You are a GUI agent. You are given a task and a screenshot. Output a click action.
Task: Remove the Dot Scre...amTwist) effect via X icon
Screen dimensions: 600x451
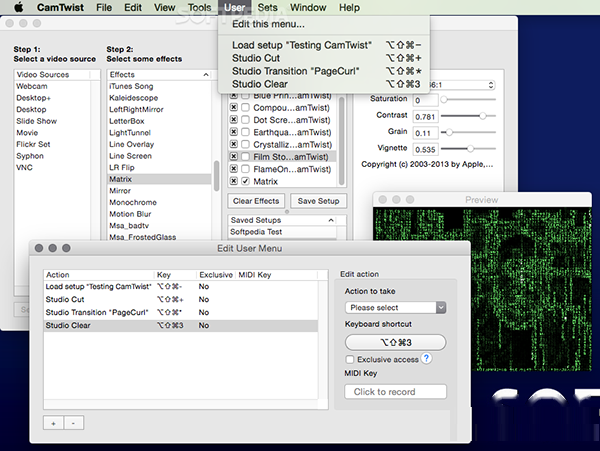(x=234, y=119)
